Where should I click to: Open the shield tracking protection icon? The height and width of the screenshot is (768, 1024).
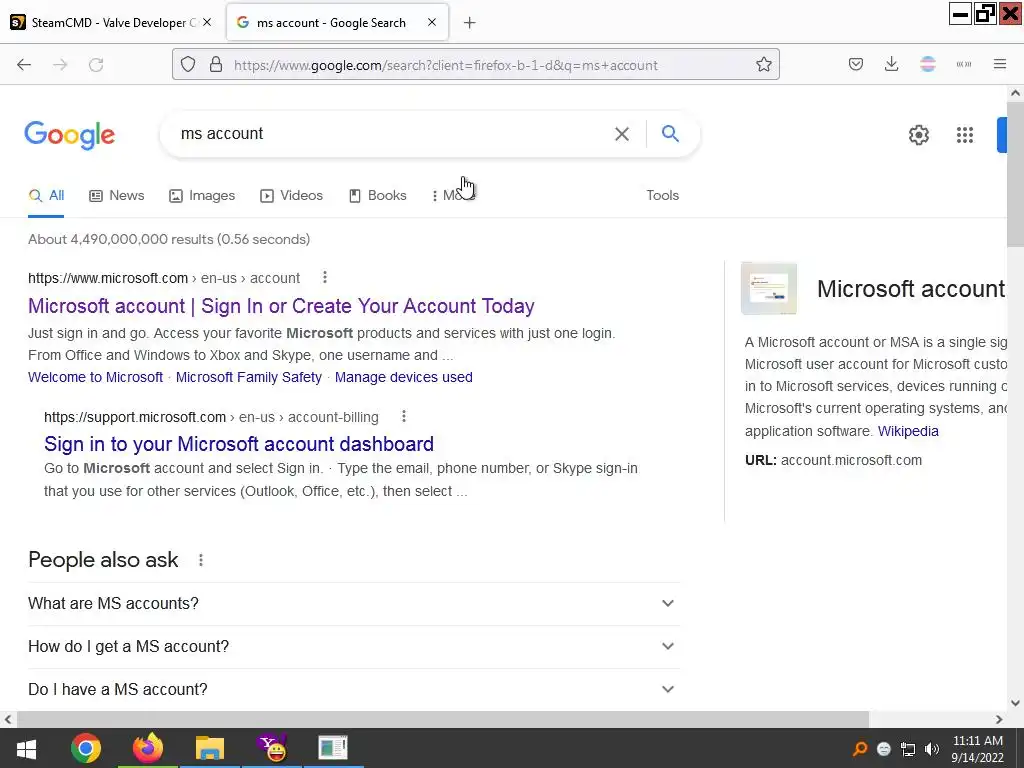coord(188,65)
